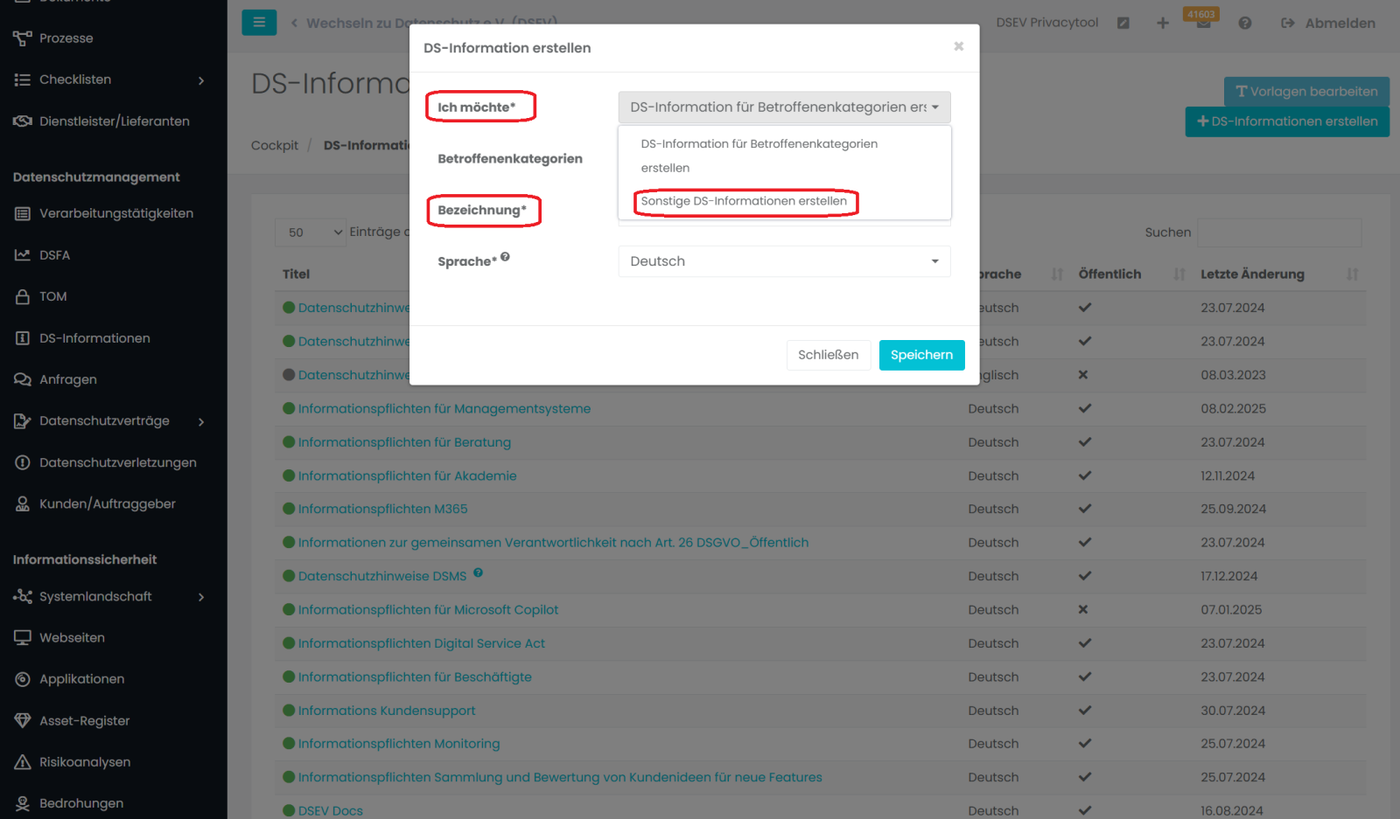
Task: Click the Speichern button
Action: click(x=921, y=355)
